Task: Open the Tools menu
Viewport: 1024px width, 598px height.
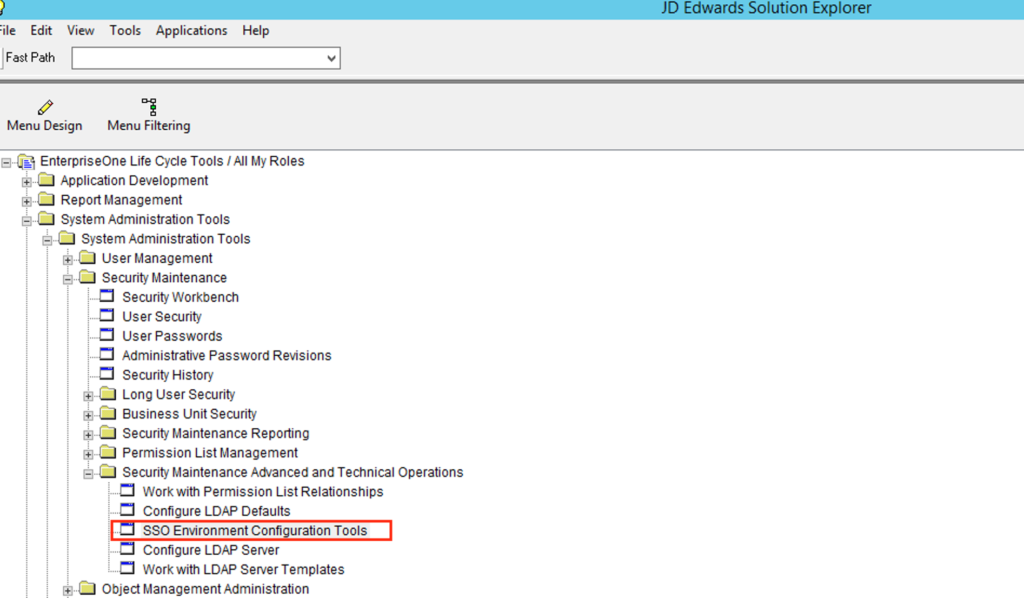Action: (125, 30)
